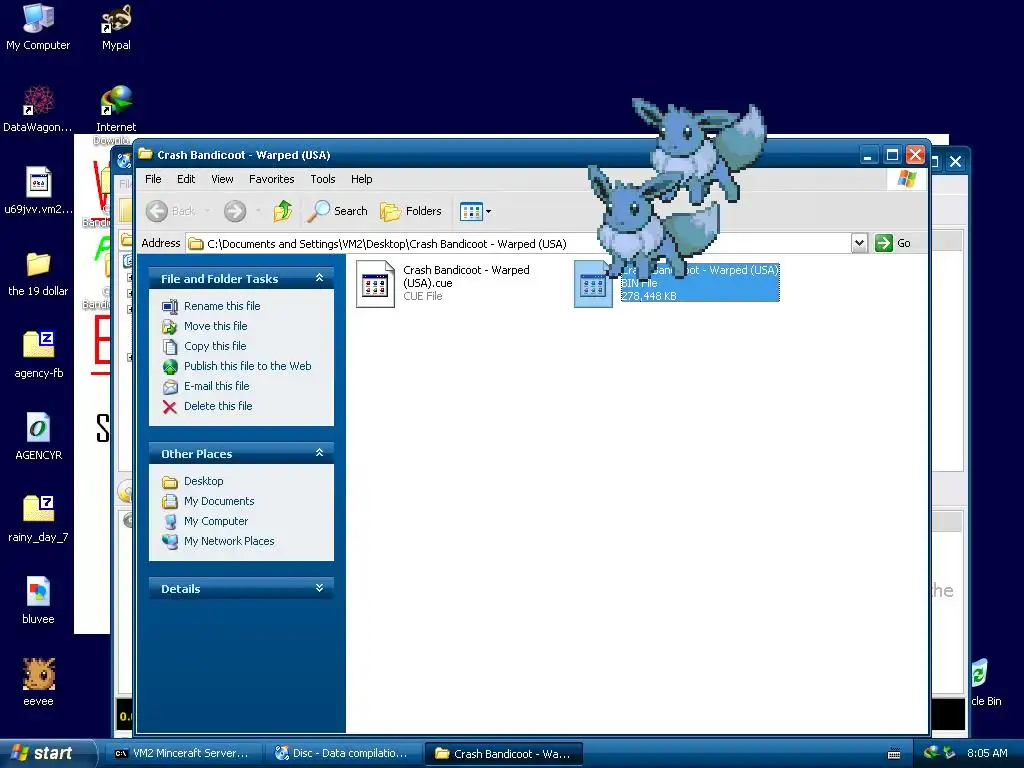
Task: Select the rainy_day_7 archive on the desktop
Action: (x=38, y=519)
